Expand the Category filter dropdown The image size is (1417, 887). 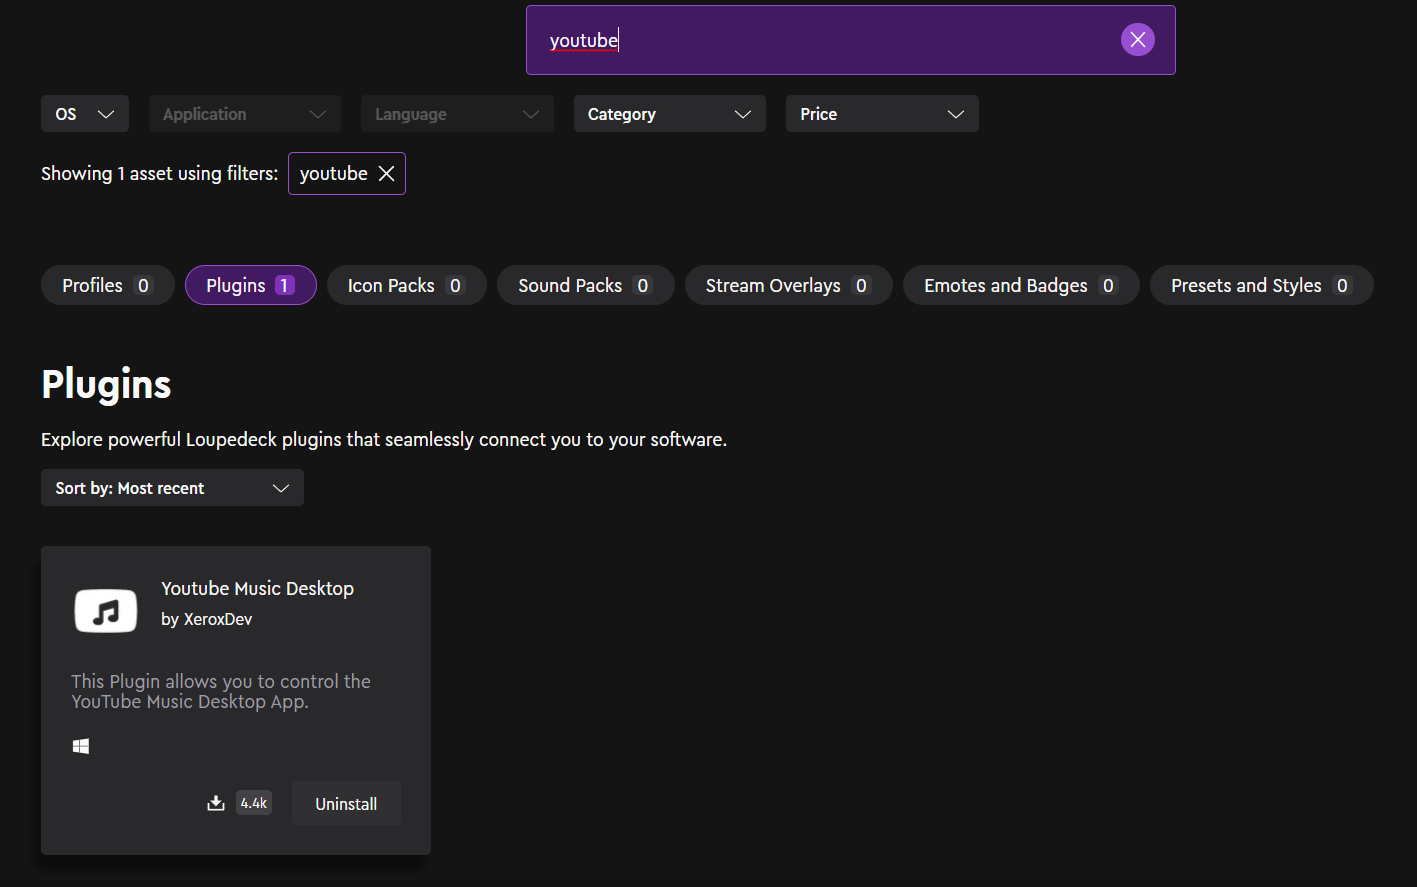tap(669, 114)
